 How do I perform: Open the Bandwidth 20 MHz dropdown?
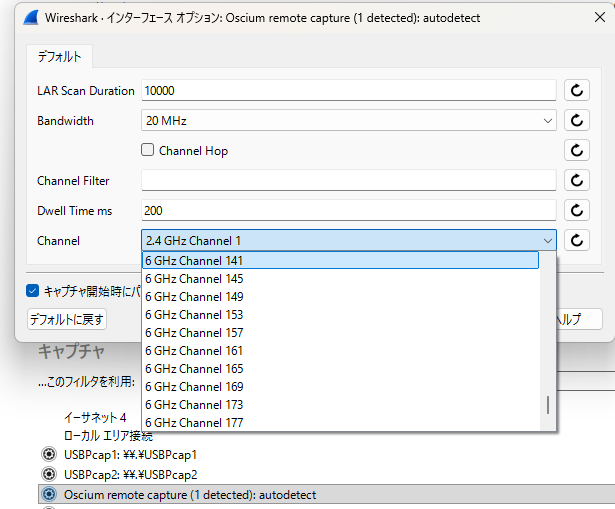349,120
